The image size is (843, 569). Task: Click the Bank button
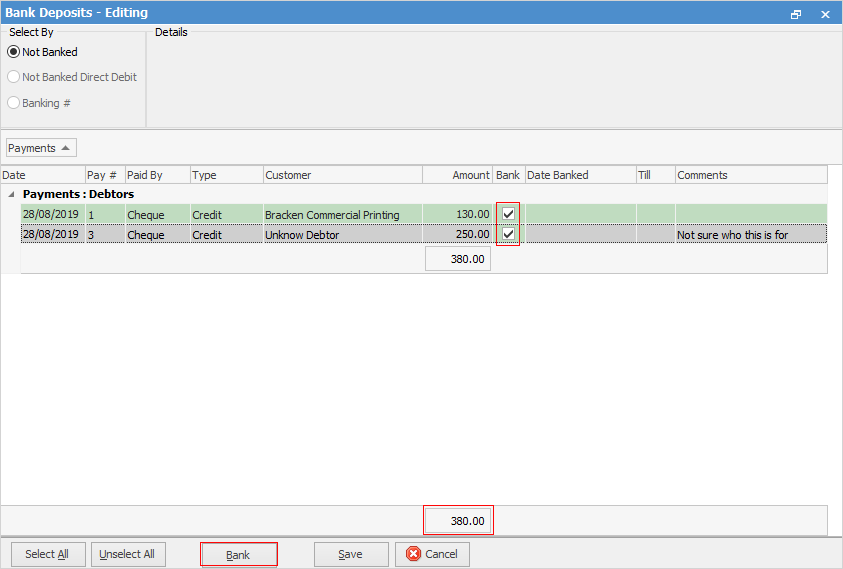coord(238,554)
